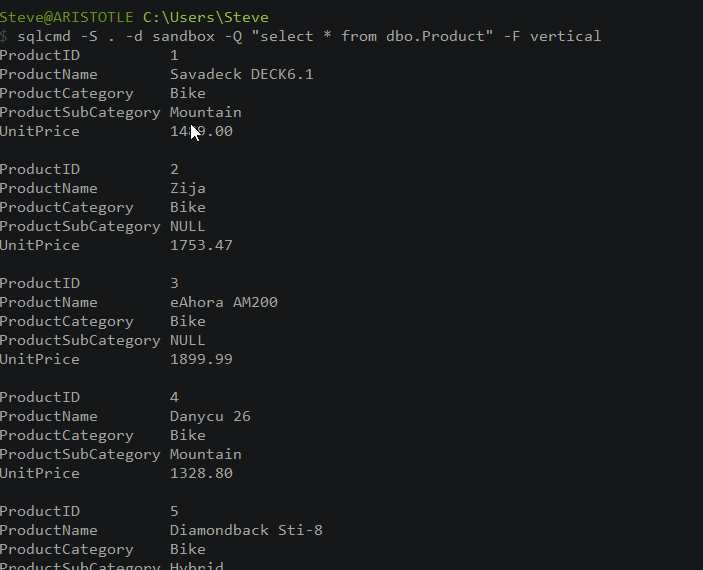Click product name Diamondback Sti-8
Viewport: 703px width, 570px height.
(246, 530)
